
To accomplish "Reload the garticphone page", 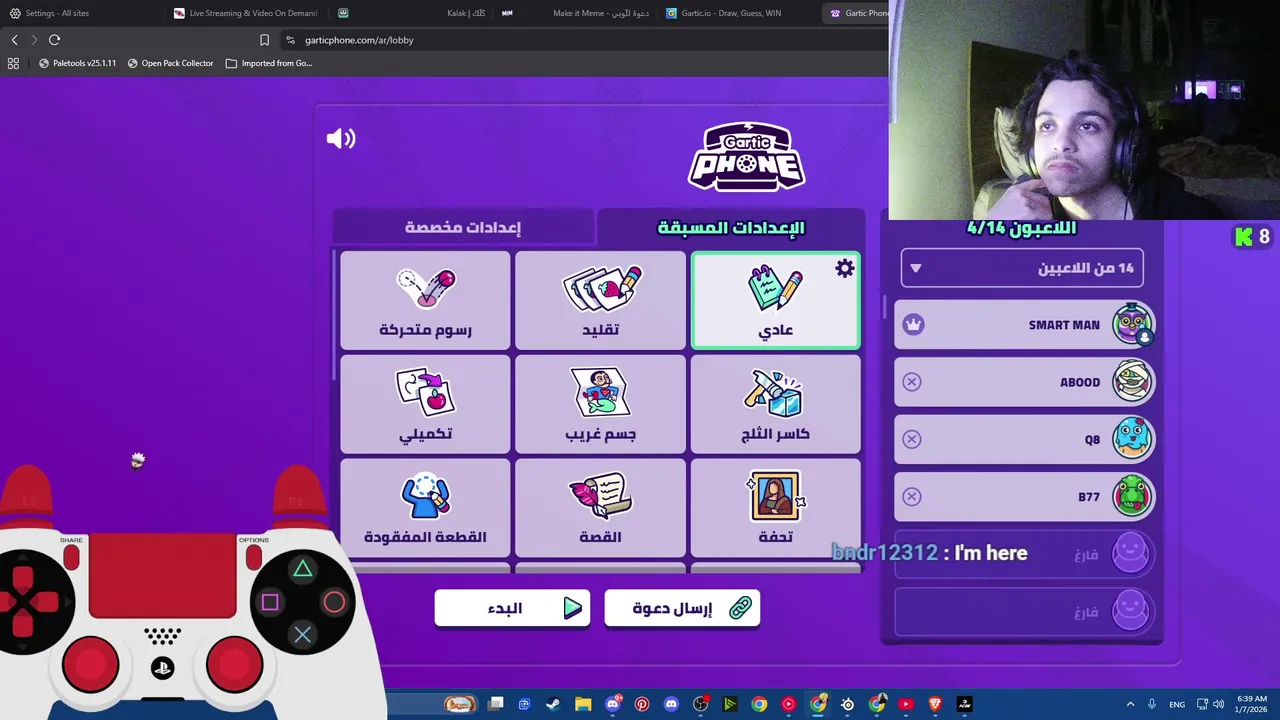I will click(x=54, y=40).
